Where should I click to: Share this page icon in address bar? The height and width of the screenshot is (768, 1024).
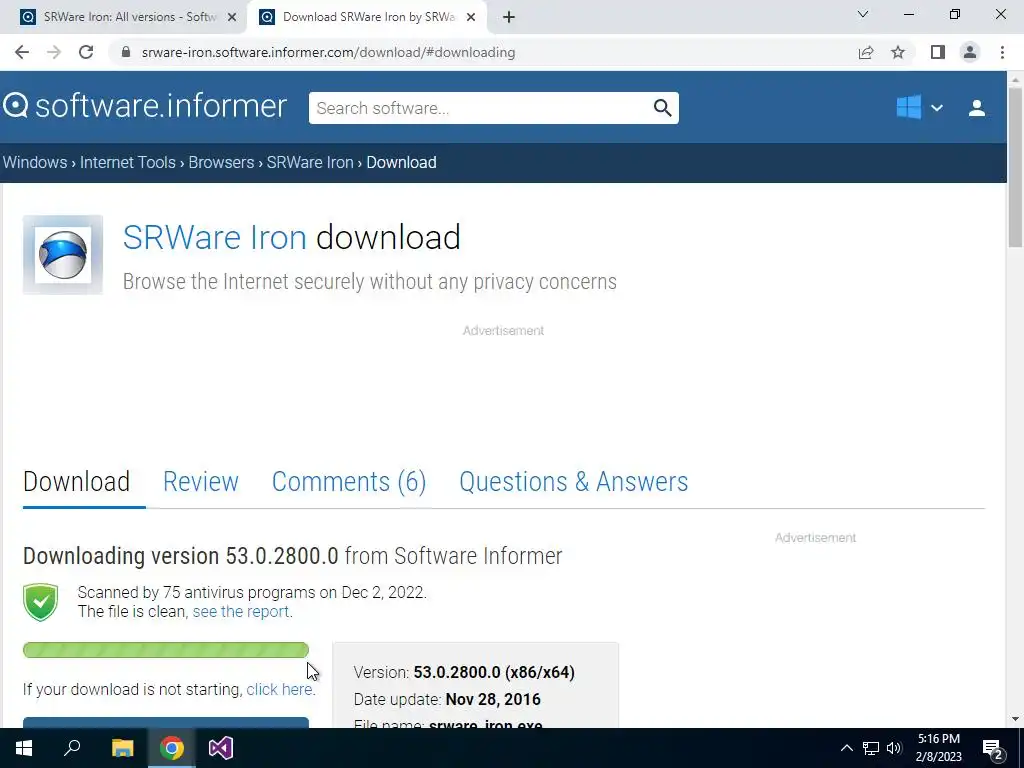(866, 52)
